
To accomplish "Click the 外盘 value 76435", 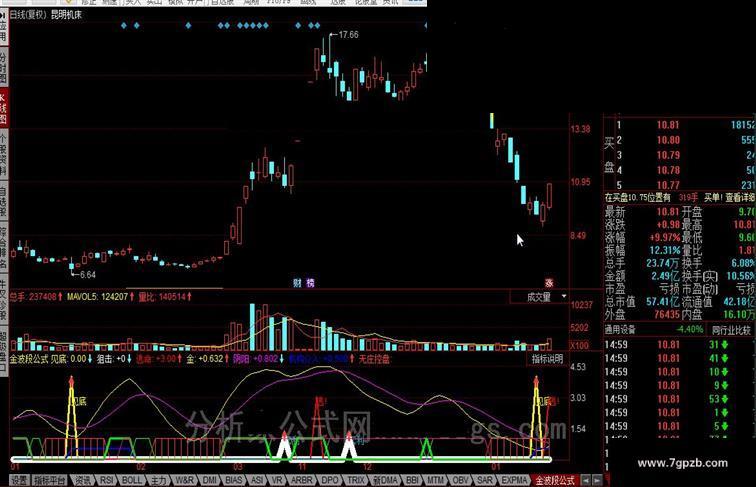I will coord(667,314).
